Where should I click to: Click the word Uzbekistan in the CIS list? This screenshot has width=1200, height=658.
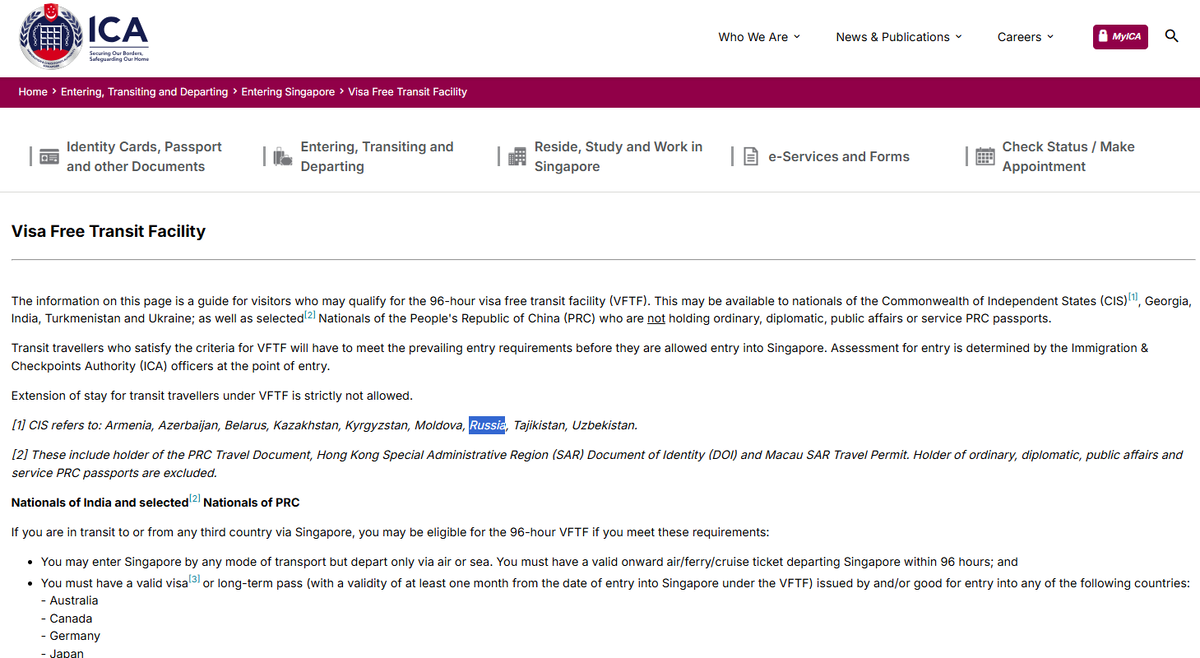[x=604, y=425]
